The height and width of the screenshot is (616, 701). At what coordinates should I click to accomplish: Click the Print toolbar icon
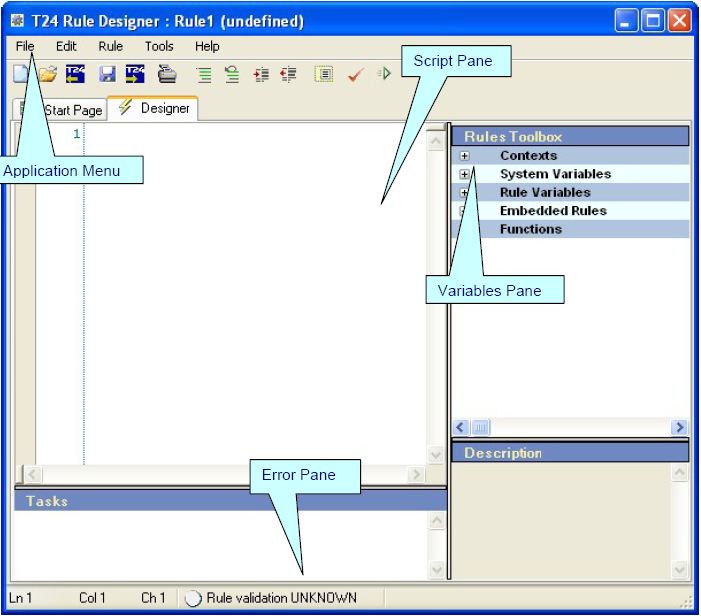168,74
